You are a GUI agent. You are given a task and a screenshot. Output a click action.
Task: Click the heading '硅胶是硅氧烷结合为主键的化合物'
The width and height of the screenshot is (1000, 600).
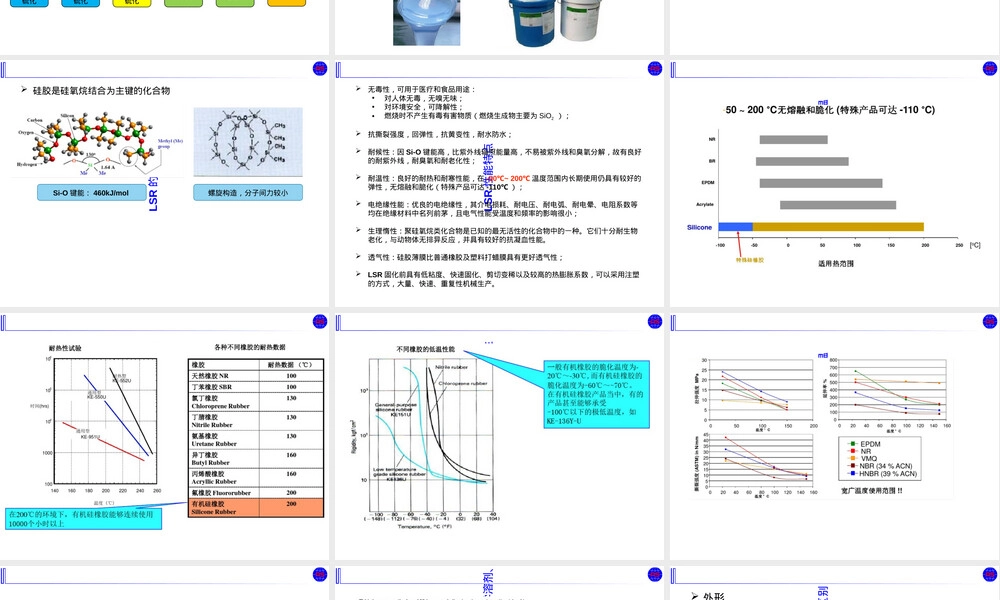pyautogui.click(x=101, y=91)
